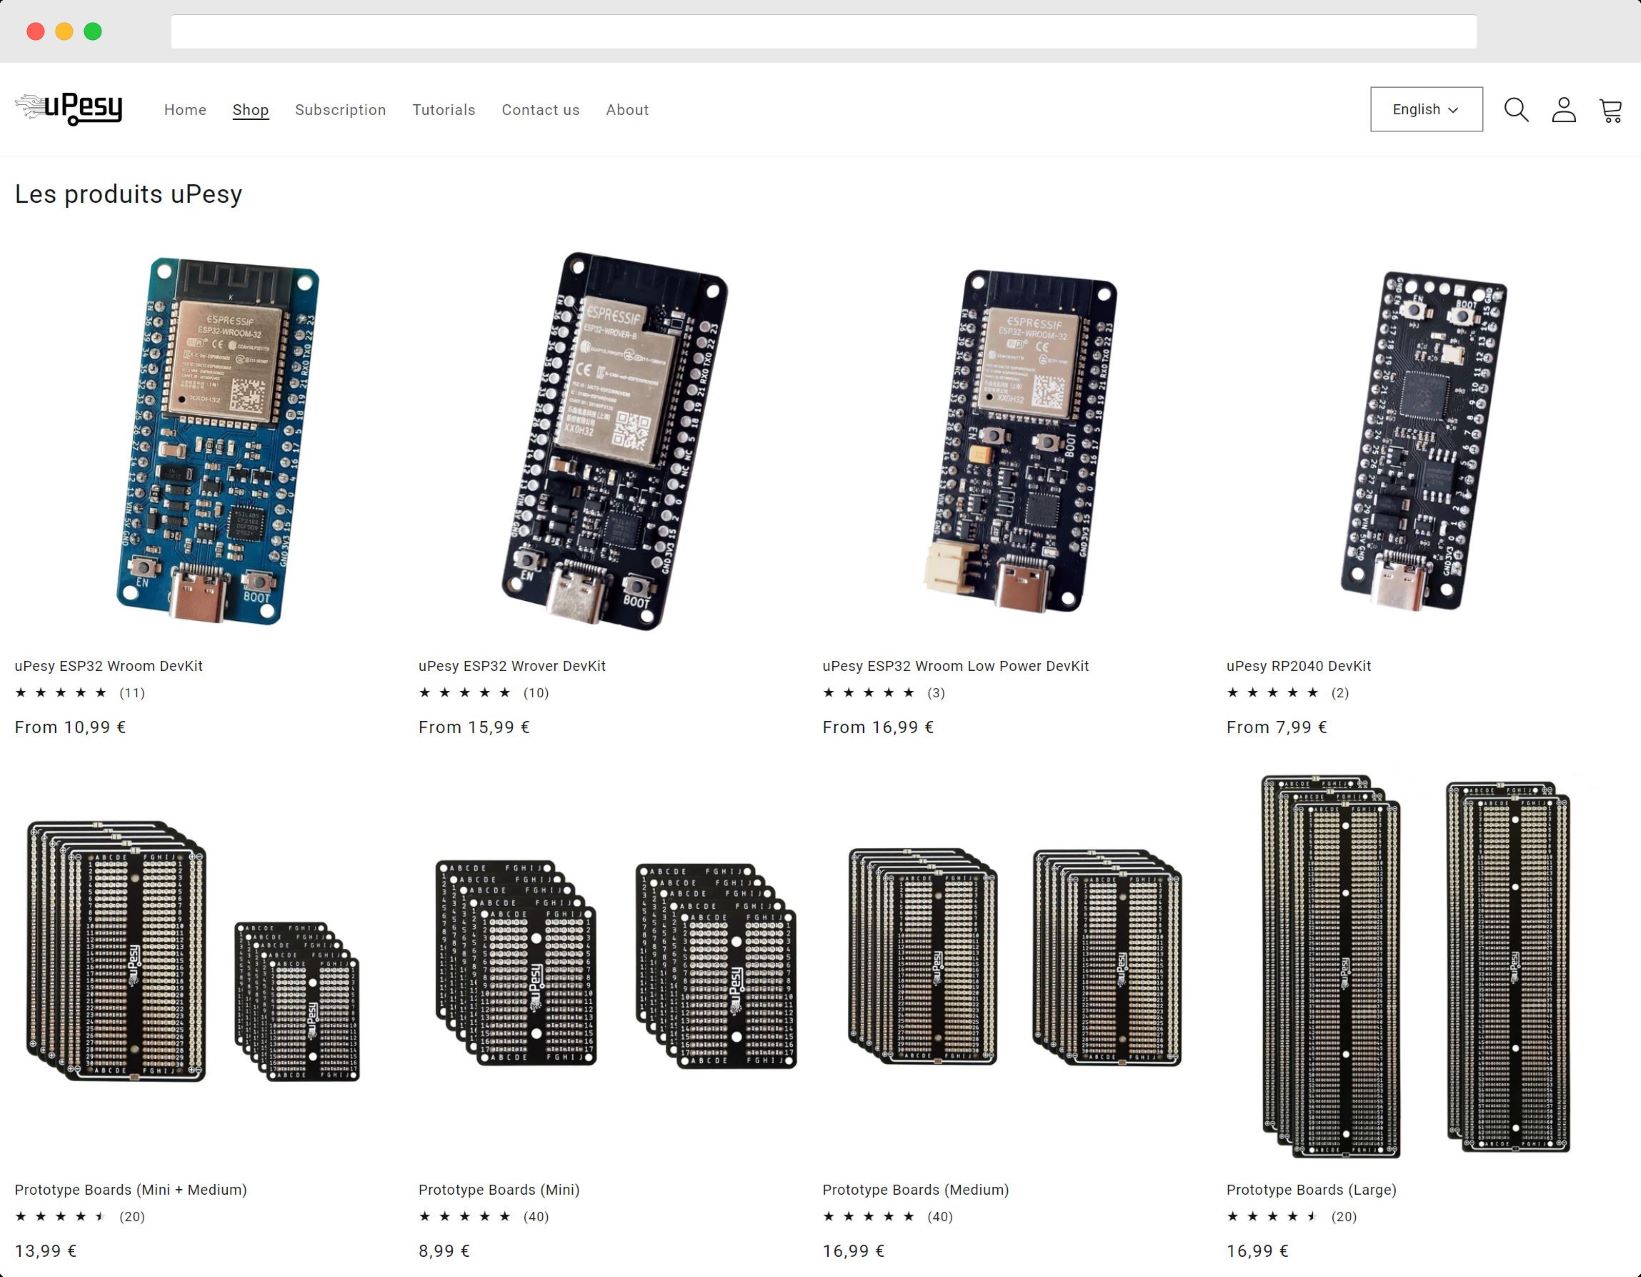The image size is (1641, 1277).
Task: Click the Prototype Boards (Mini) image
Action: [616, 965]
